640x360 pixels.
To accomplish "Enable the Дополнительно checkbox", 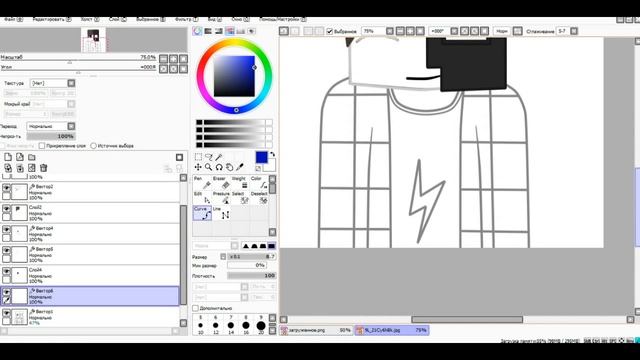I will (196, 308).
